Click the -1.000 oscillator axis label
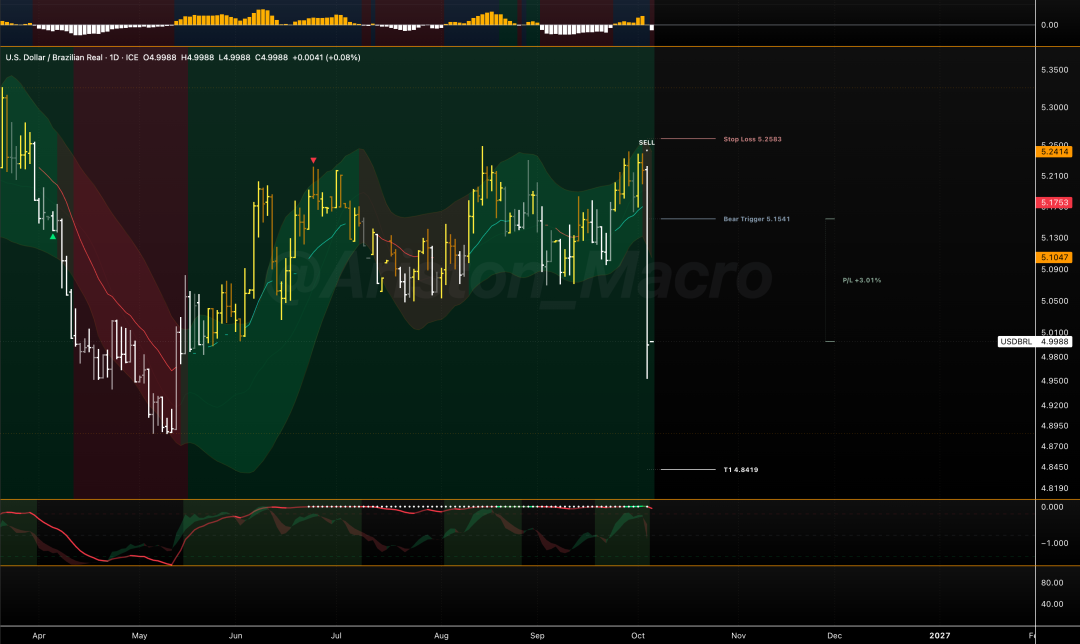The image size is (1080, 644). pyautogui.click(x=1055, y=543)
